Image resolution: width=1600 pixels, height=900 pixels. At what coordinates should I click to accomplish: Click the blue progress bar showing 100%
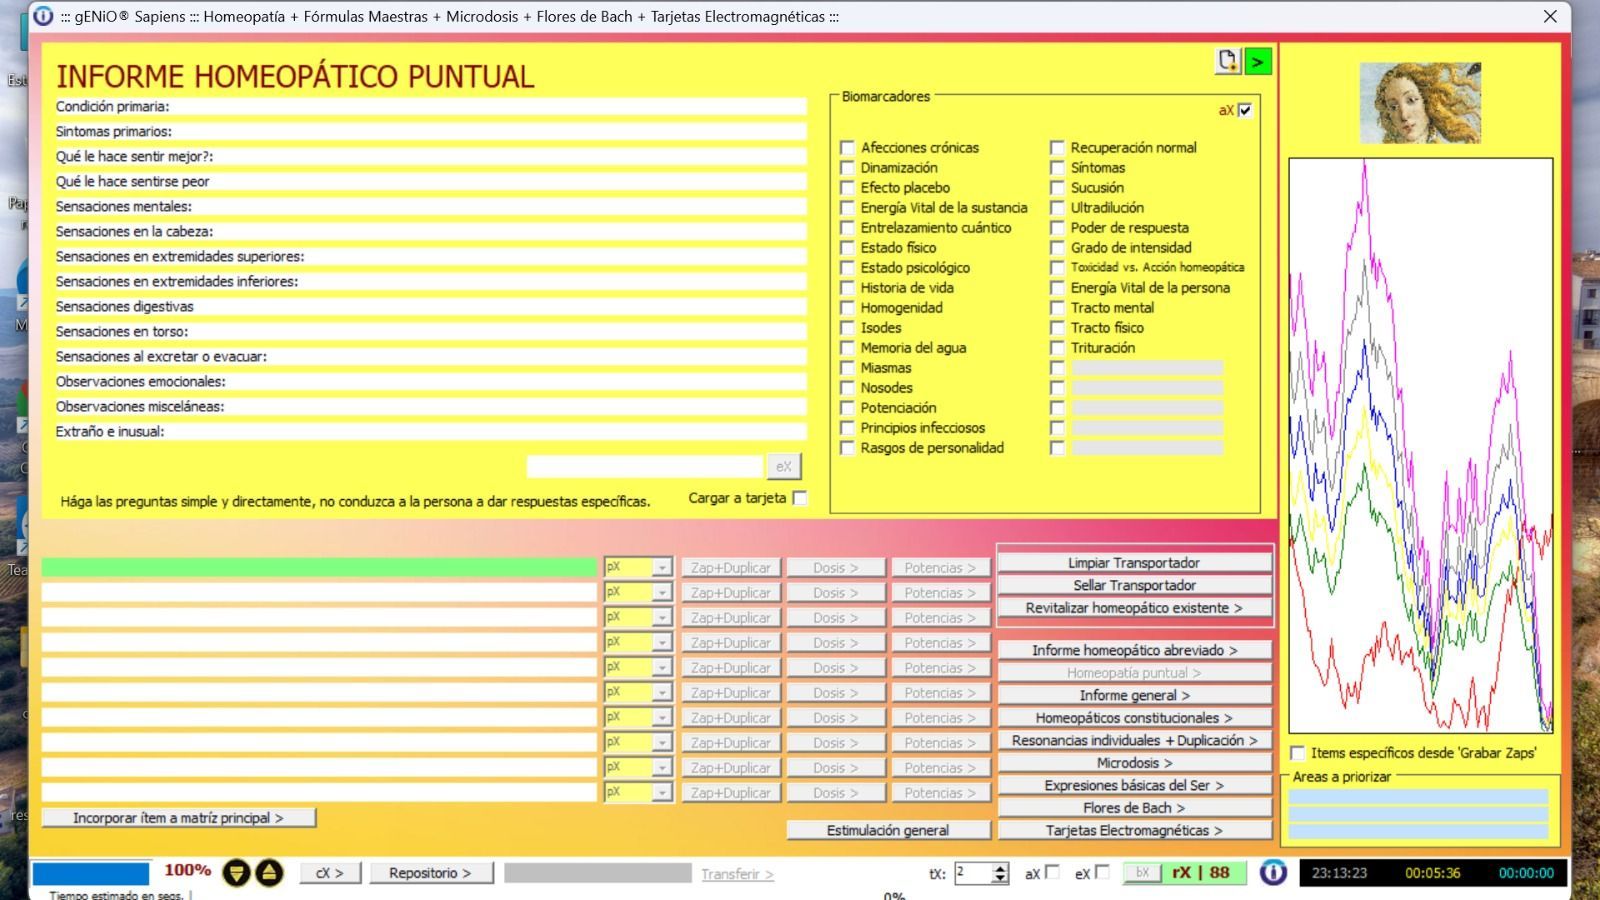coord(91,874)
